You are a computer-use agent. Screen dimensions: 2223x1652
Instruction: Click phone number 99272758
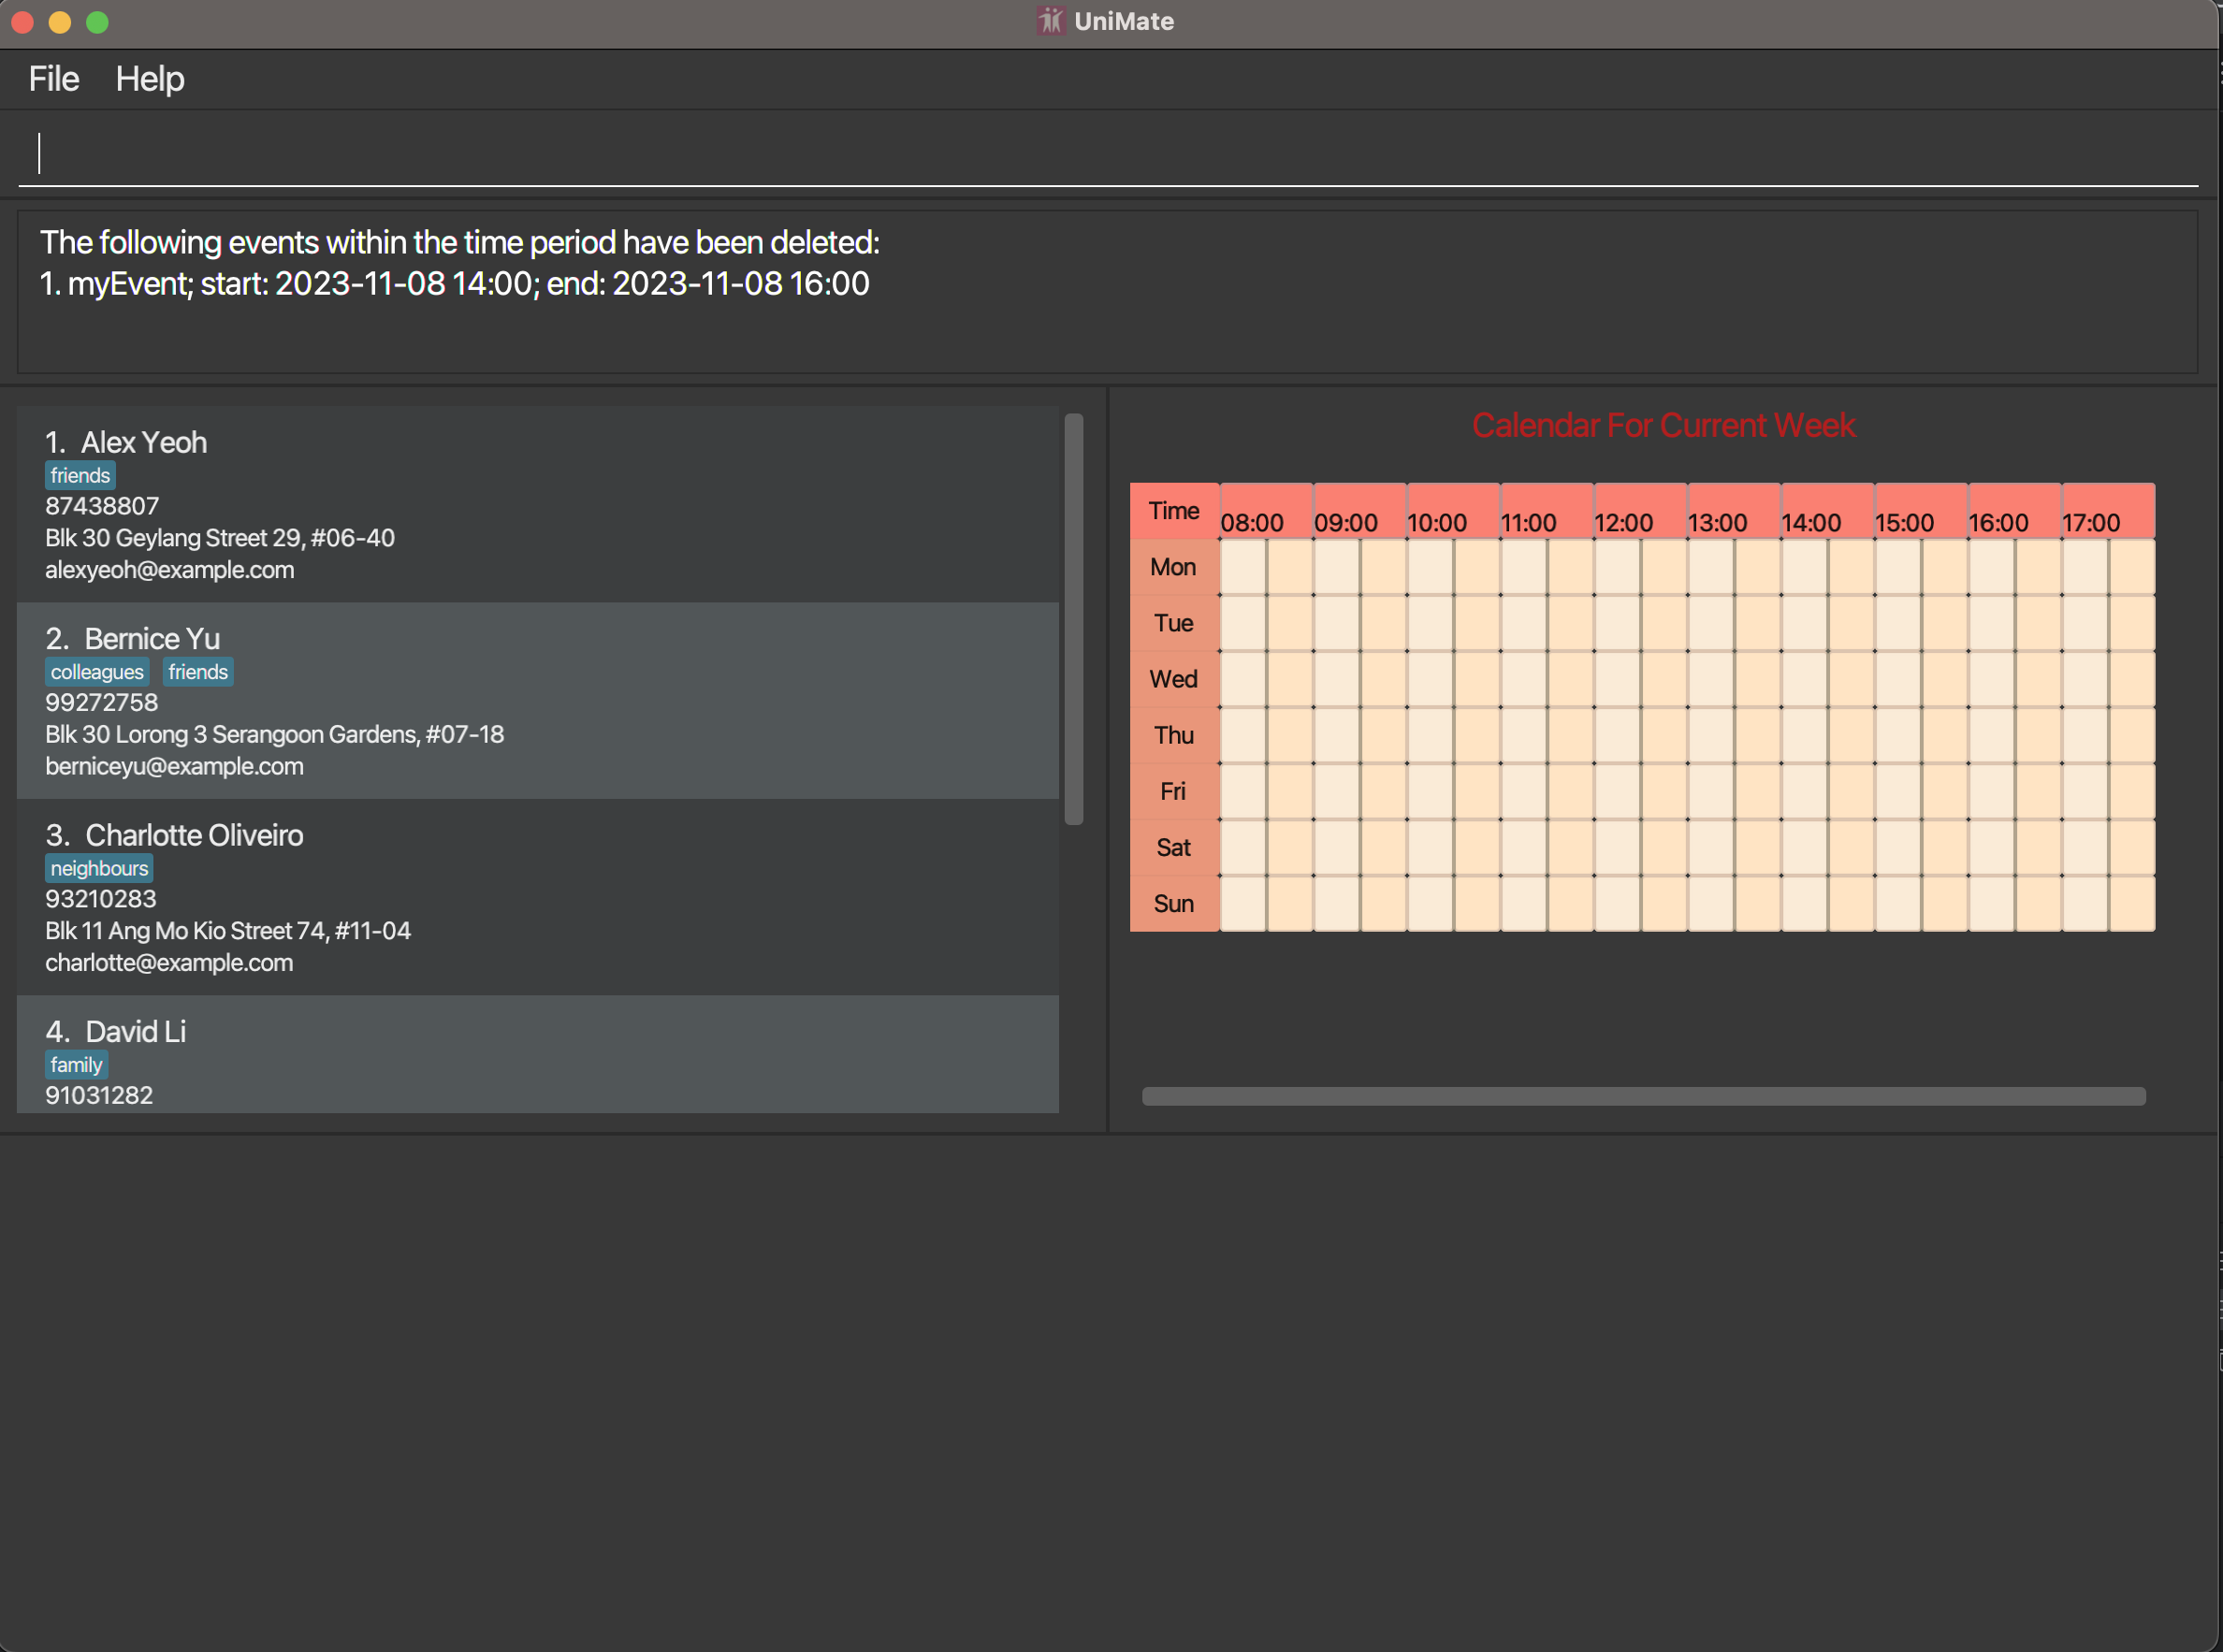(x=102, y=703)
